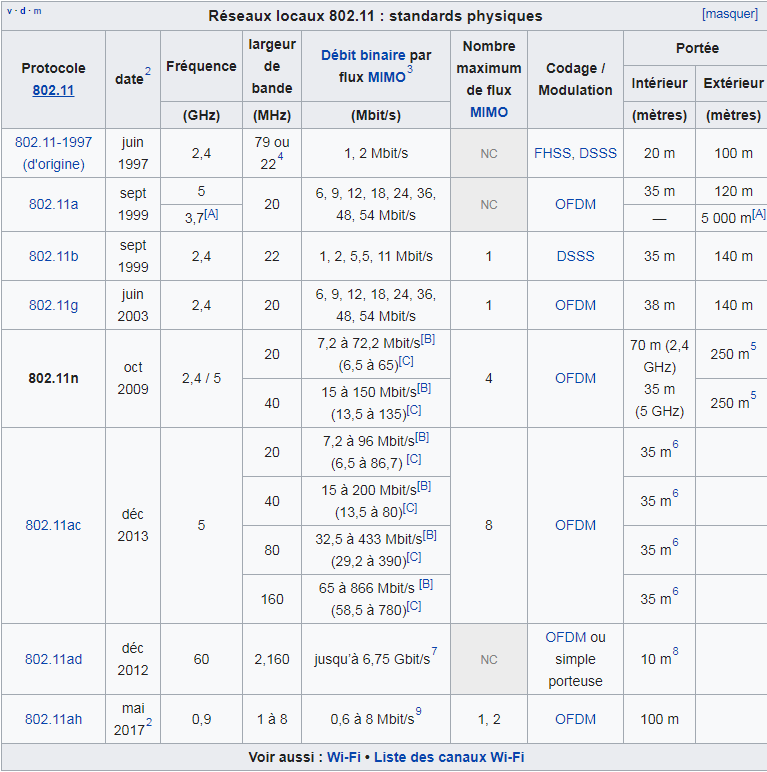Open the 802.11ah protocol link
767x772 pixels.
tap(53, 719)
